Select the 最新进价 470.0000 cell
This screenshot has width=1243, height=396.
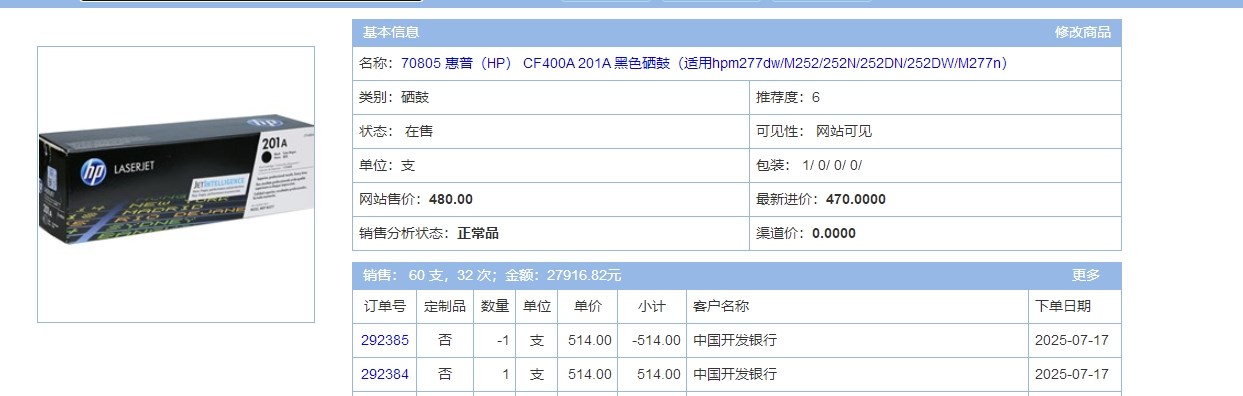click(936, 200)
